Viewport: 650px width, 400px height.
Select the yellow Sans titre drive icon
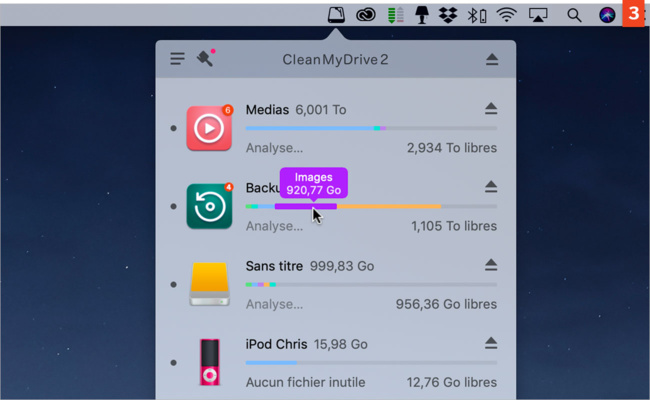click(209, 284)
